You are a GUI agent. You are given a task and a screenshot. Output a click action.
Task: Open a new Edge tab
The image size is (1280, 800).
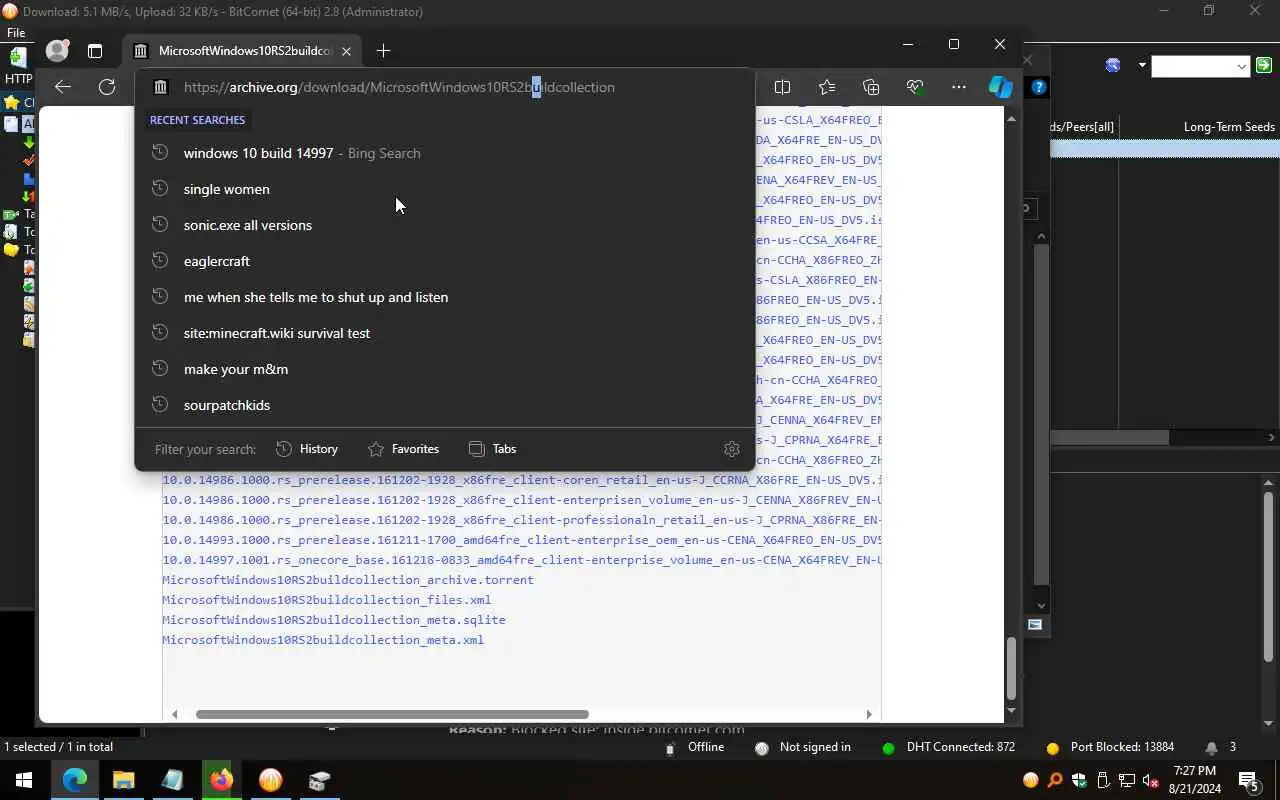coord(383,51)
